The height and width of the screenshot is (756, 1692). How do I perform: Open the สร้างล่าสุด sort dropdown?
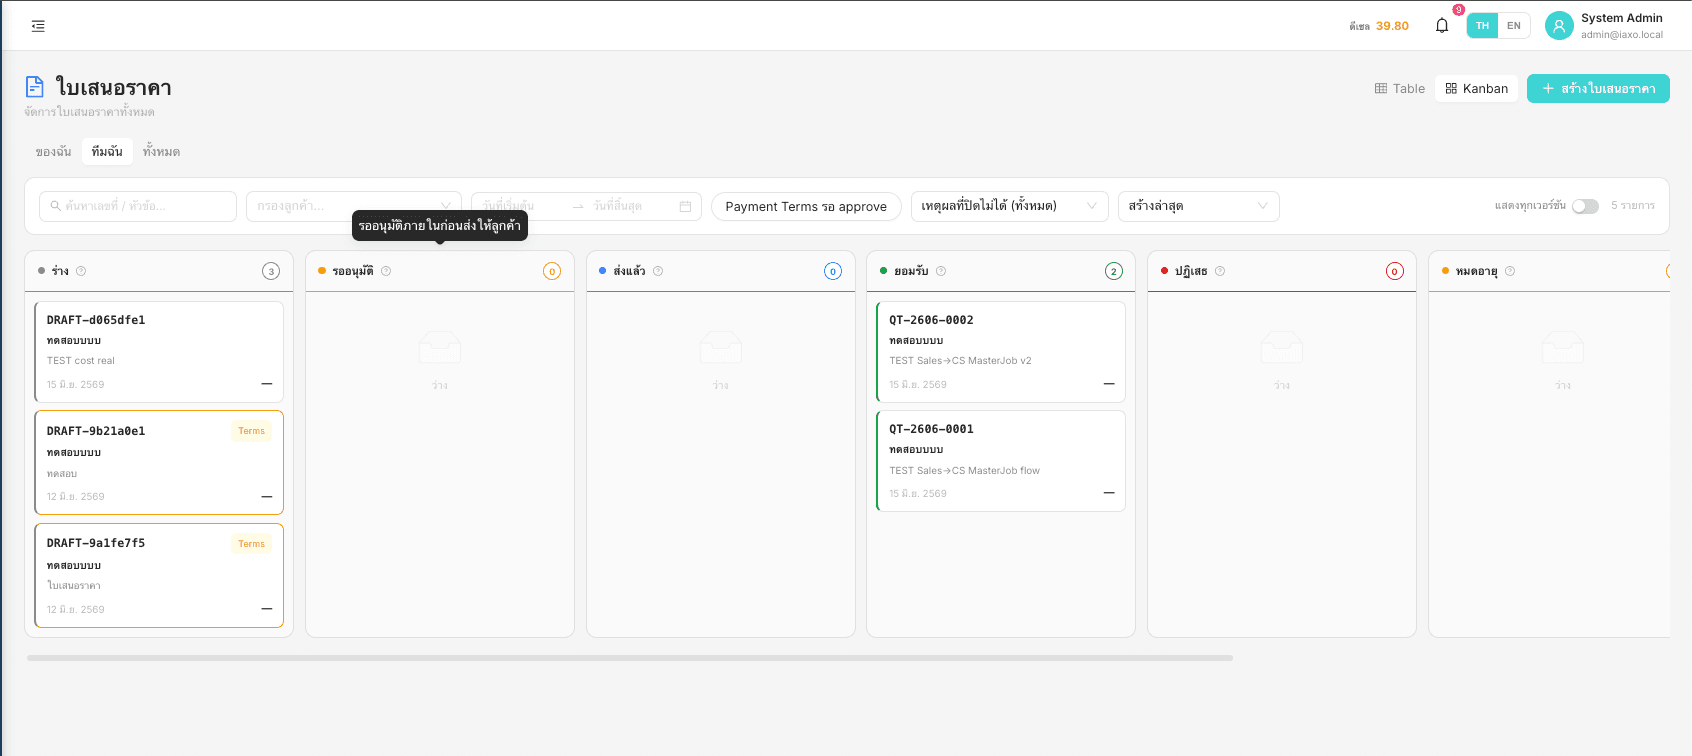pos(1198,206)
